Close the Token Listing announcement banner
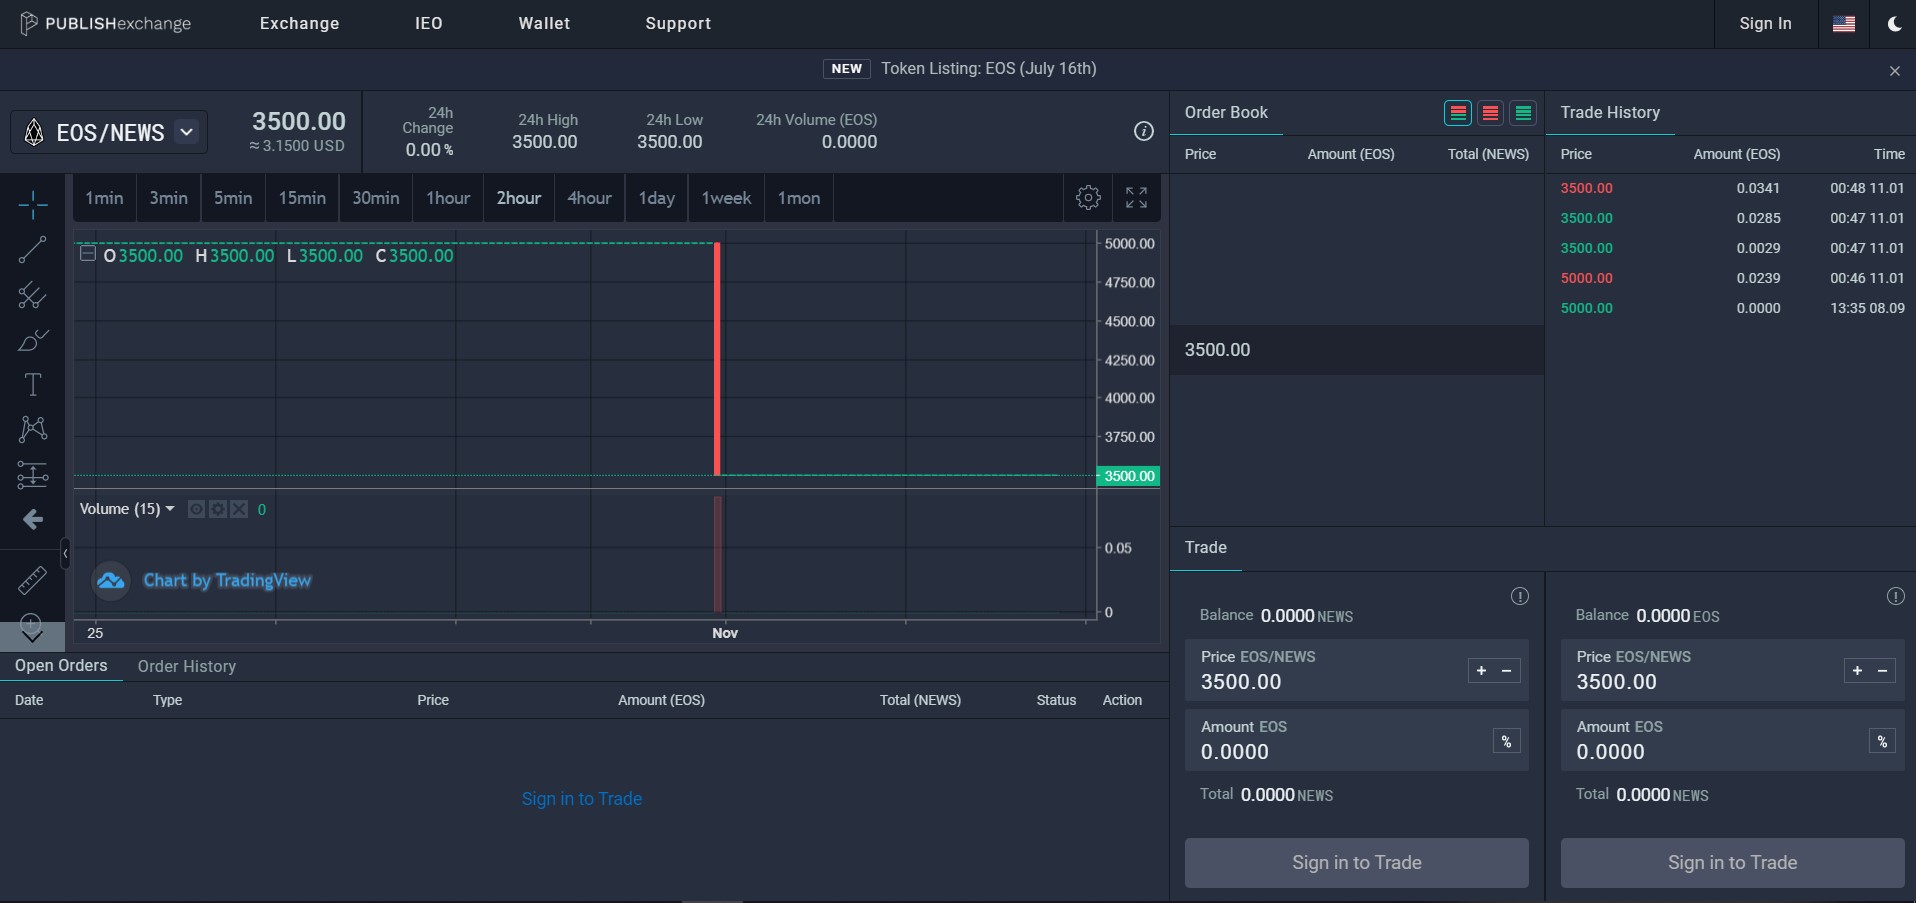This screenshot has width=1916, height=903. click(1894, 71)
